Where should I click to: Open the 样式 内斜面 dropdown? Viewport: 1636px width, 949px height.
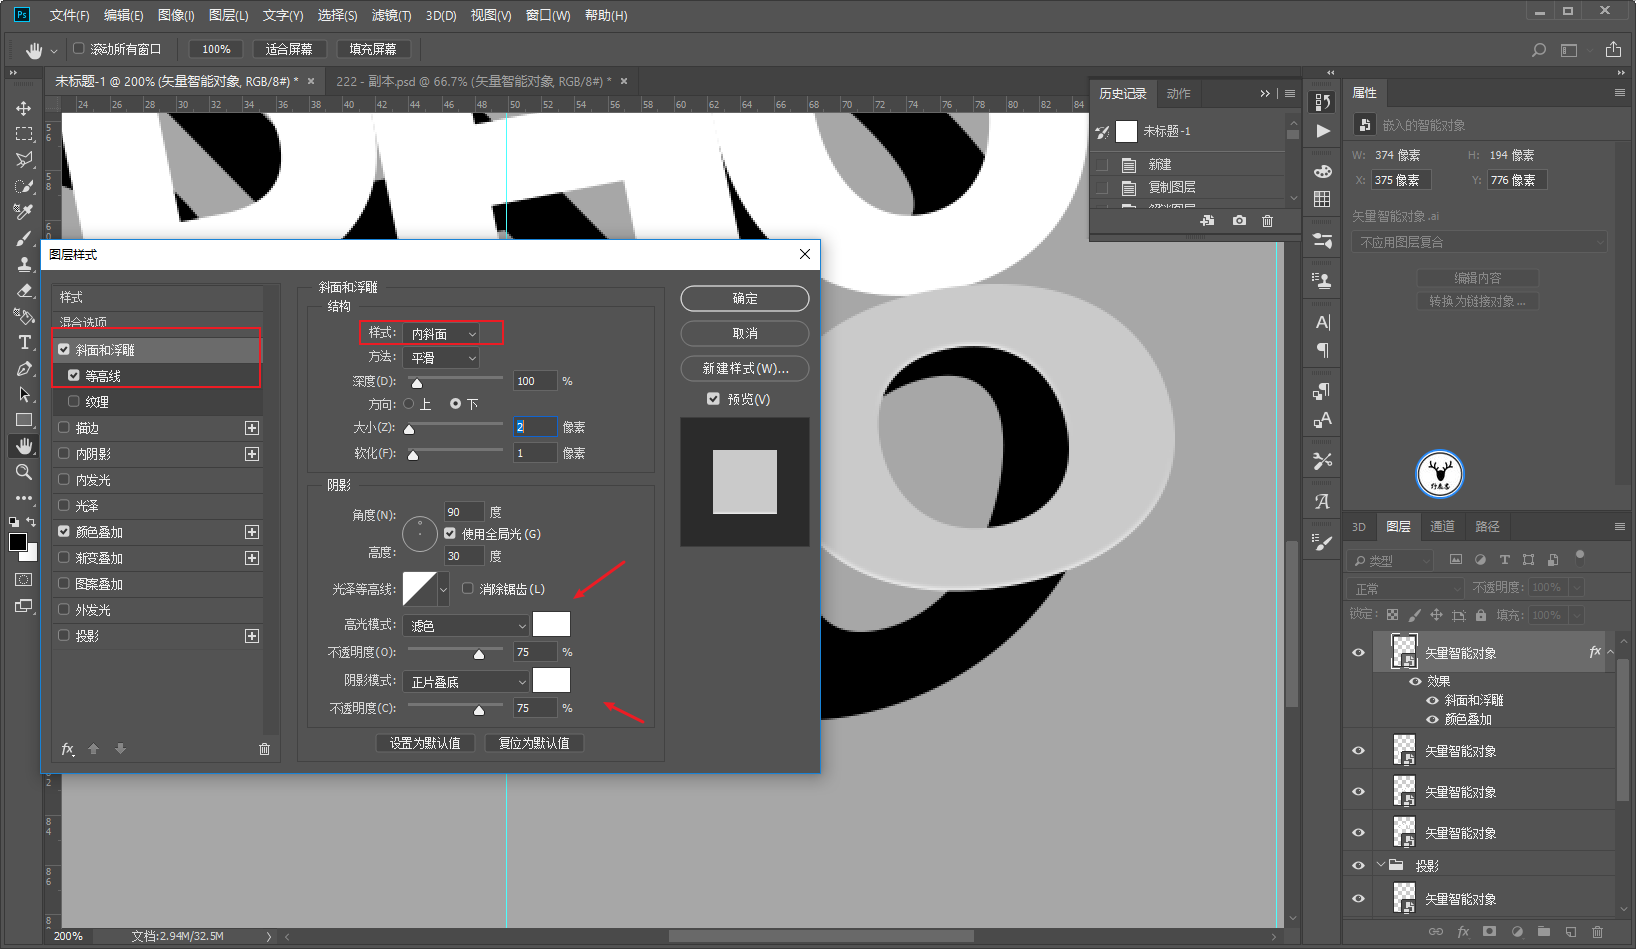pos(442,333)
